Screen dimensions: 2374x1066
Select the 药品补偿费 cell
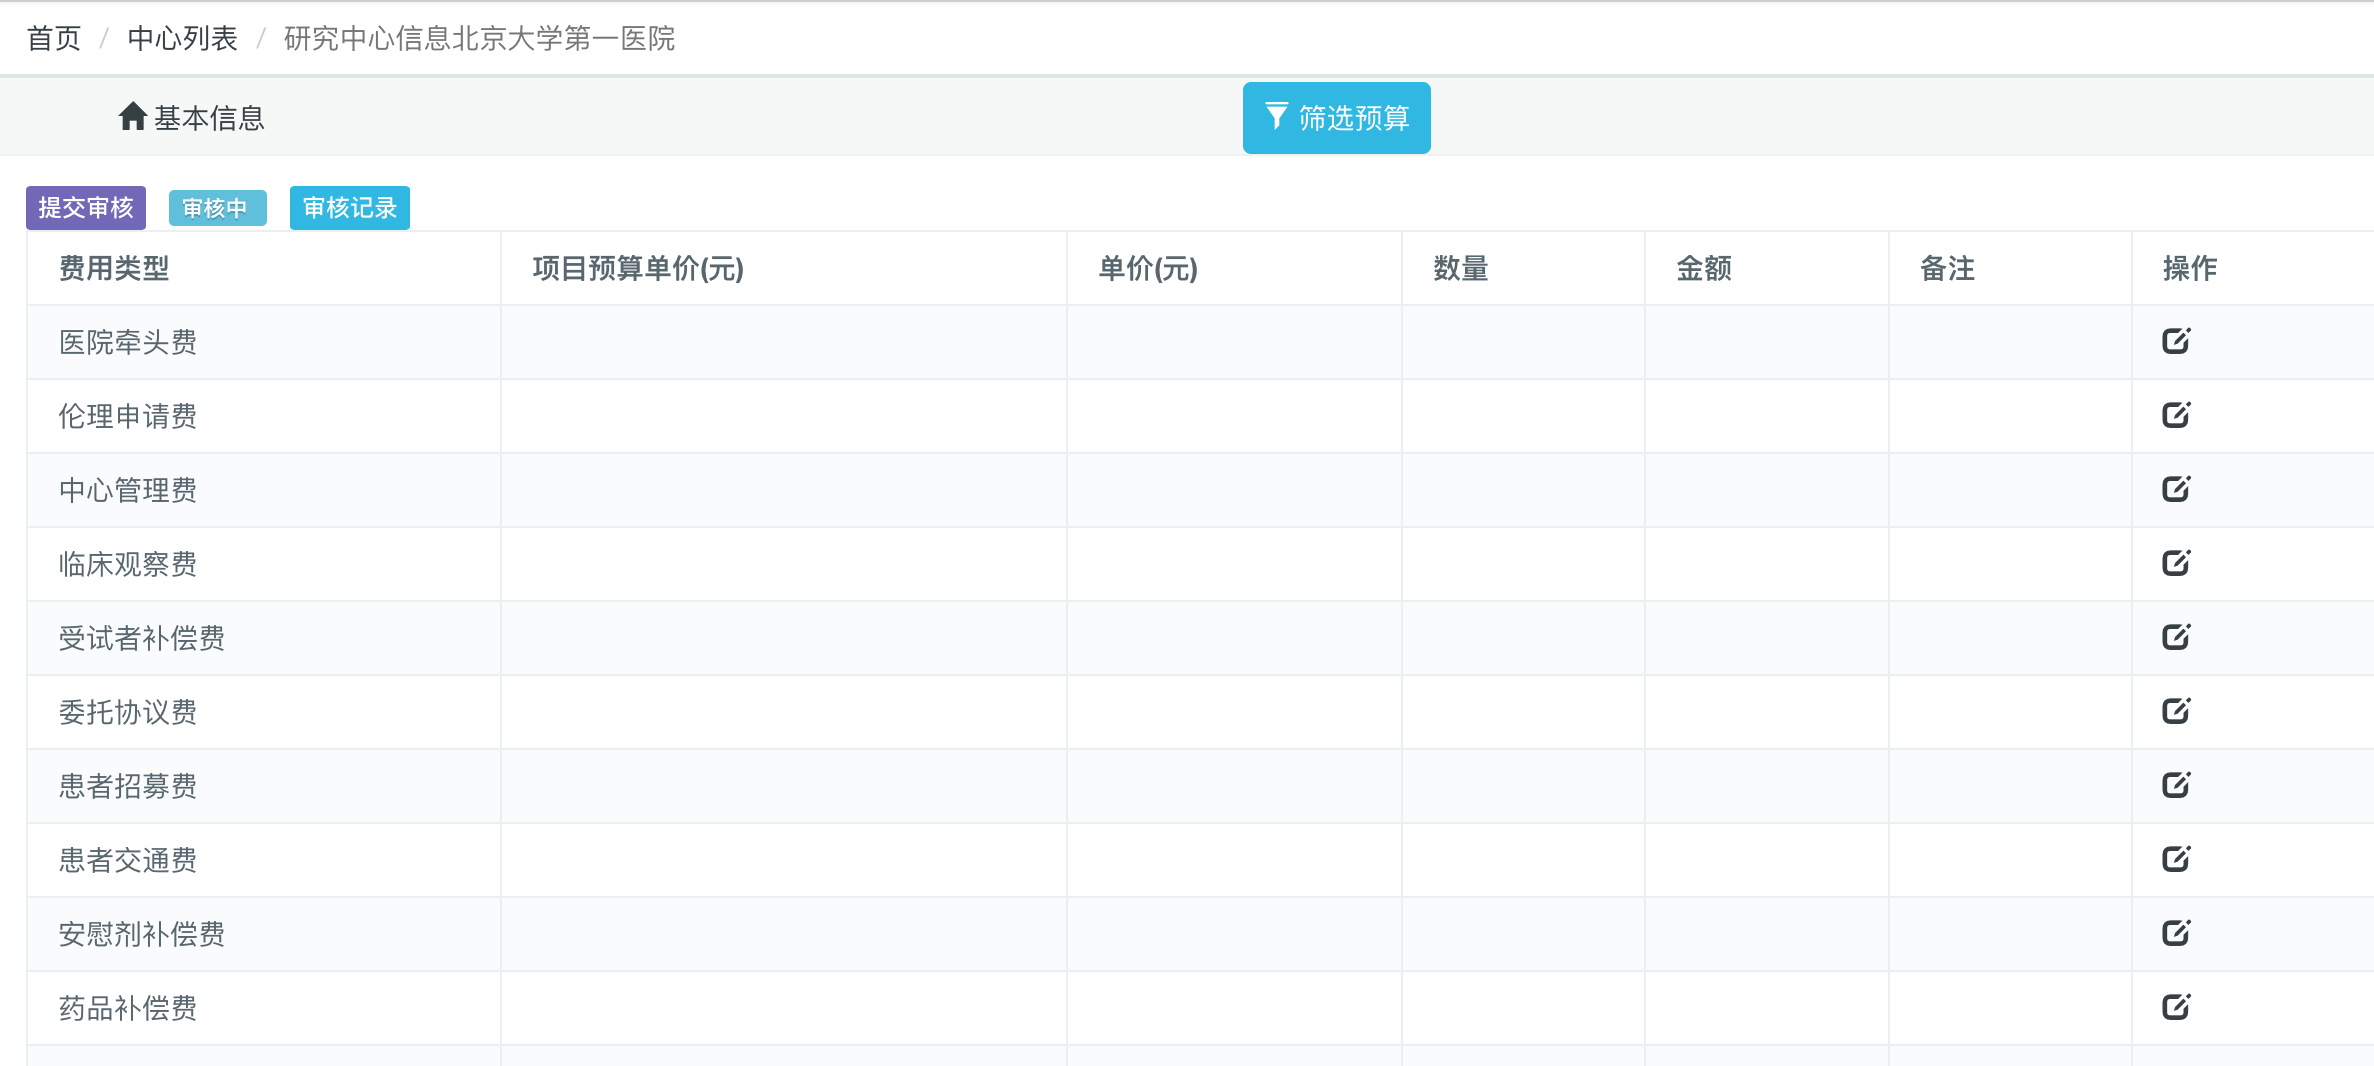pyautogui.click(x=264, y=1008)
